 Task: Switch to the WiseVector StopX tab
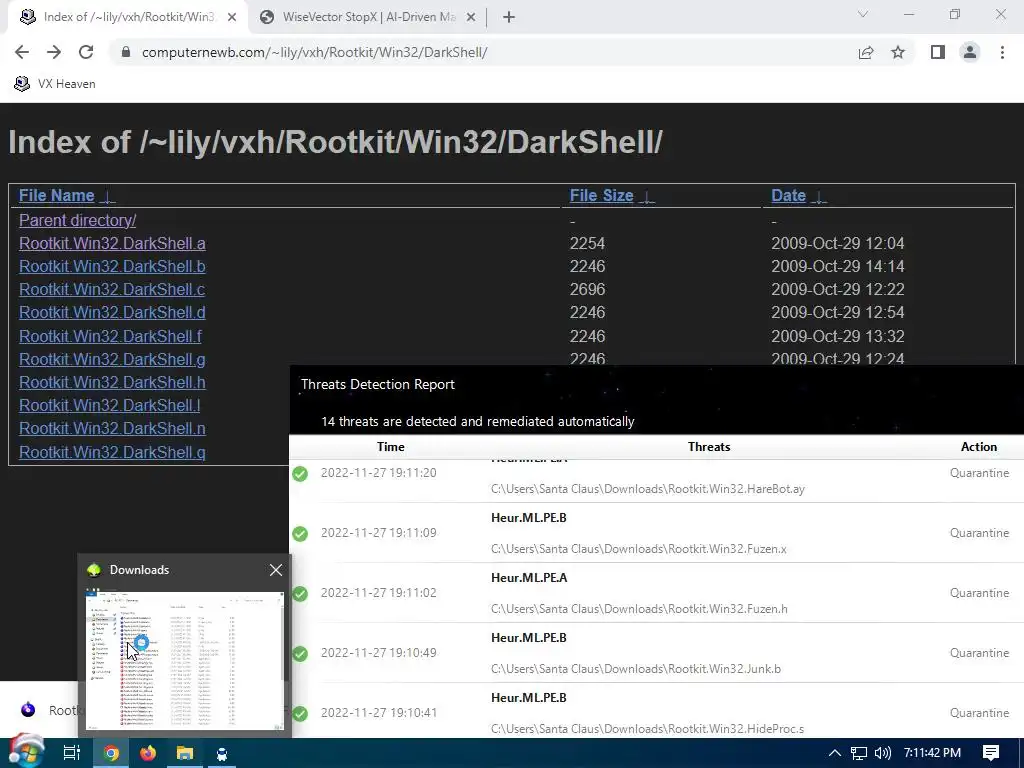tap(367, 17)
